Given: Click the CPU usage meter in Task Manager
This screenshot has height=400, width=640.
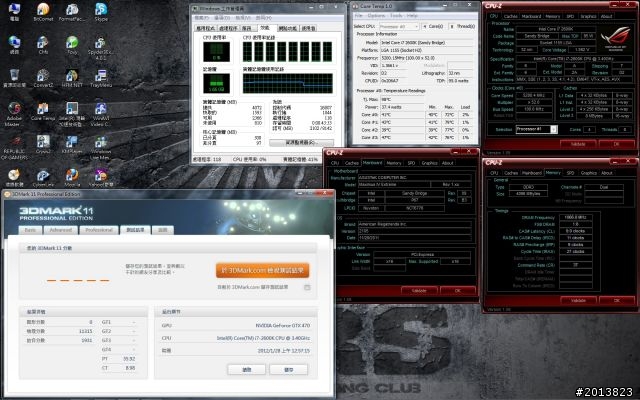Looking at the screenshot, I should tap(216, 51).
